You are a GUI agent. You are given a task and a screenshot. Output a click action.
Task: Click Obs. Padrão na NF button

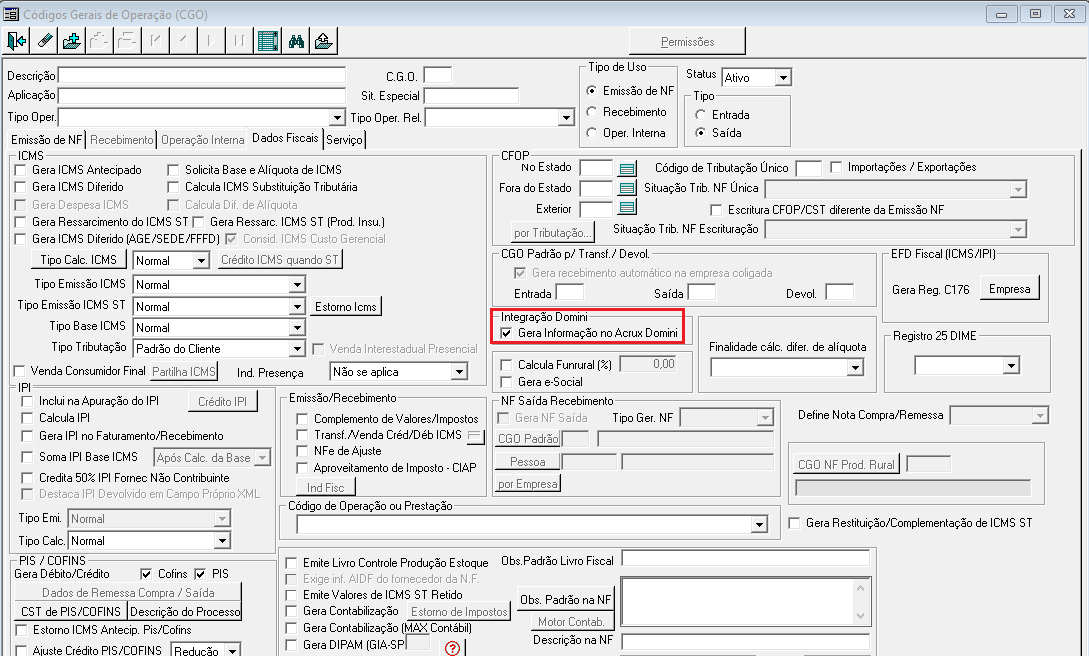(x=565, y=600)
